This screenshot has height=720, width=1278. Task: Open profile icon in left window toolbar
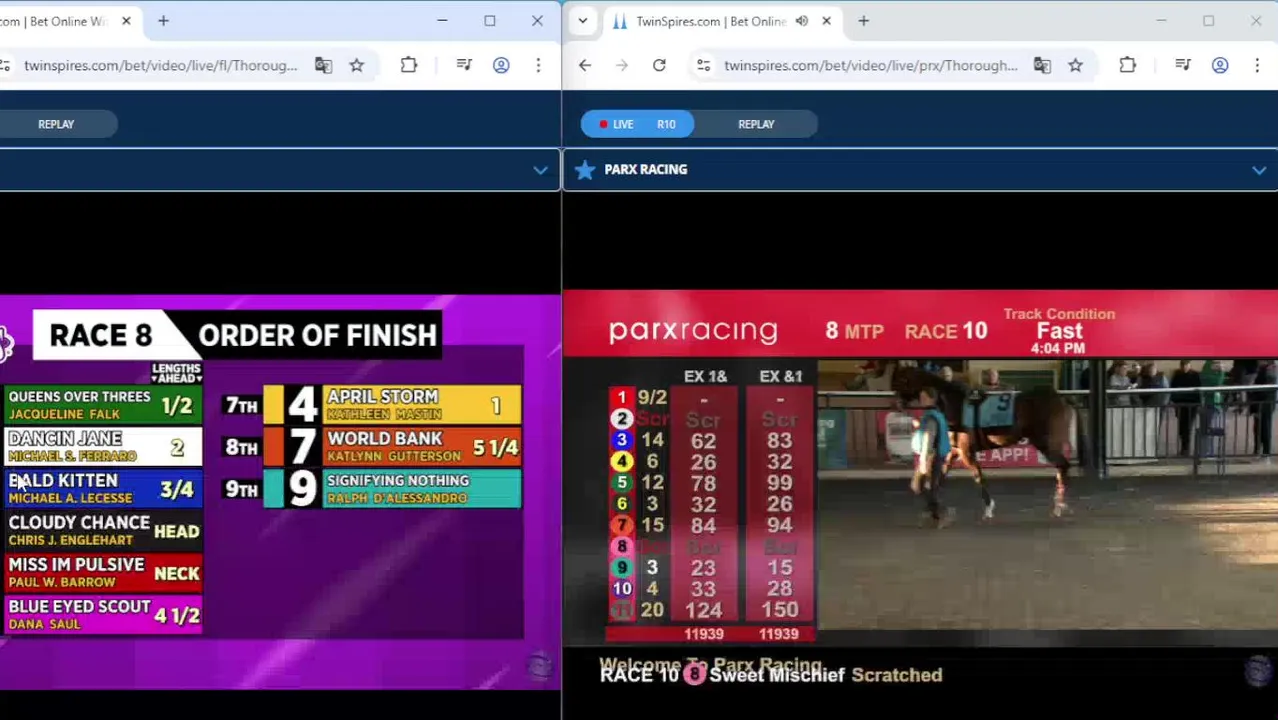(x=501, y=65)
